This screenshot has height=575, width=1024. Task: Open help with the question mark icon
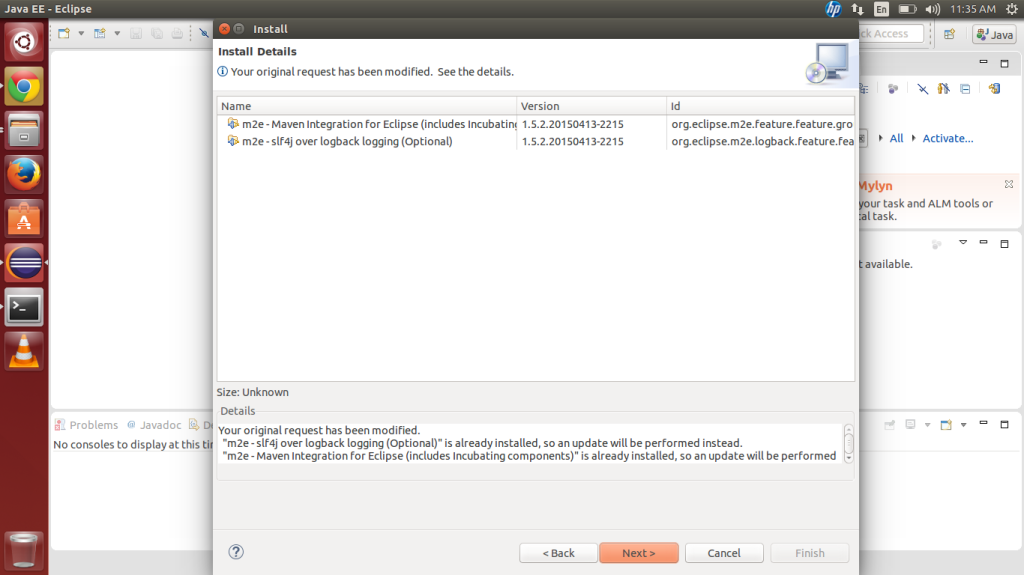point(236,552)
